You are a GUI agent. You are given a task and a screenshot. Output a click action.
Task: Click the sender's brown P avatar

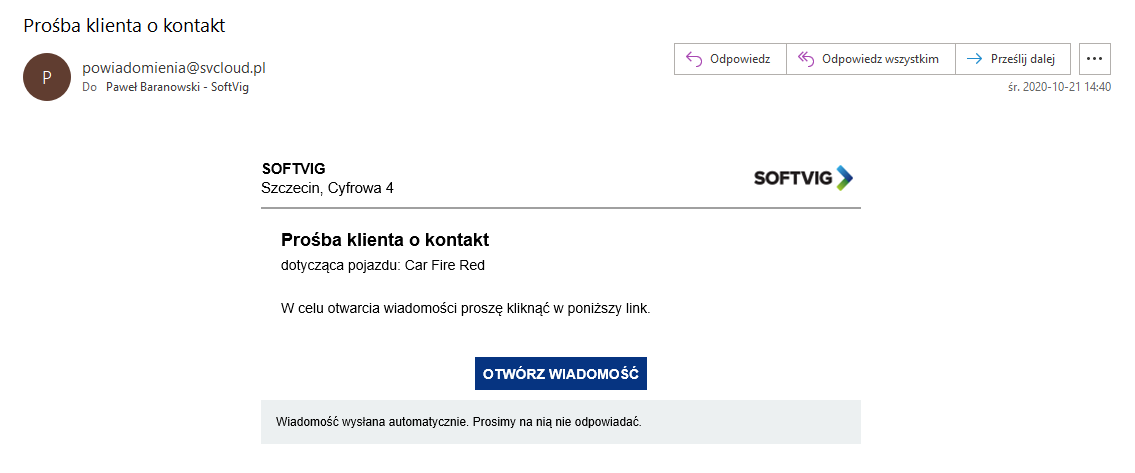[47, 77]
